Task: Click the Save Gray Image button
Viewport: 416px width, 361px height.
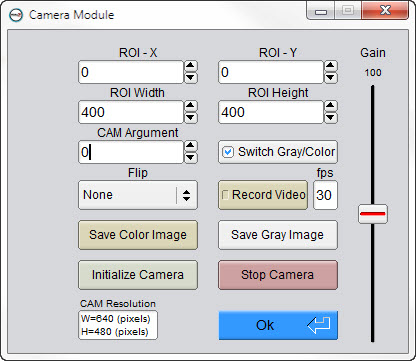Action: (x=278, y=235)
